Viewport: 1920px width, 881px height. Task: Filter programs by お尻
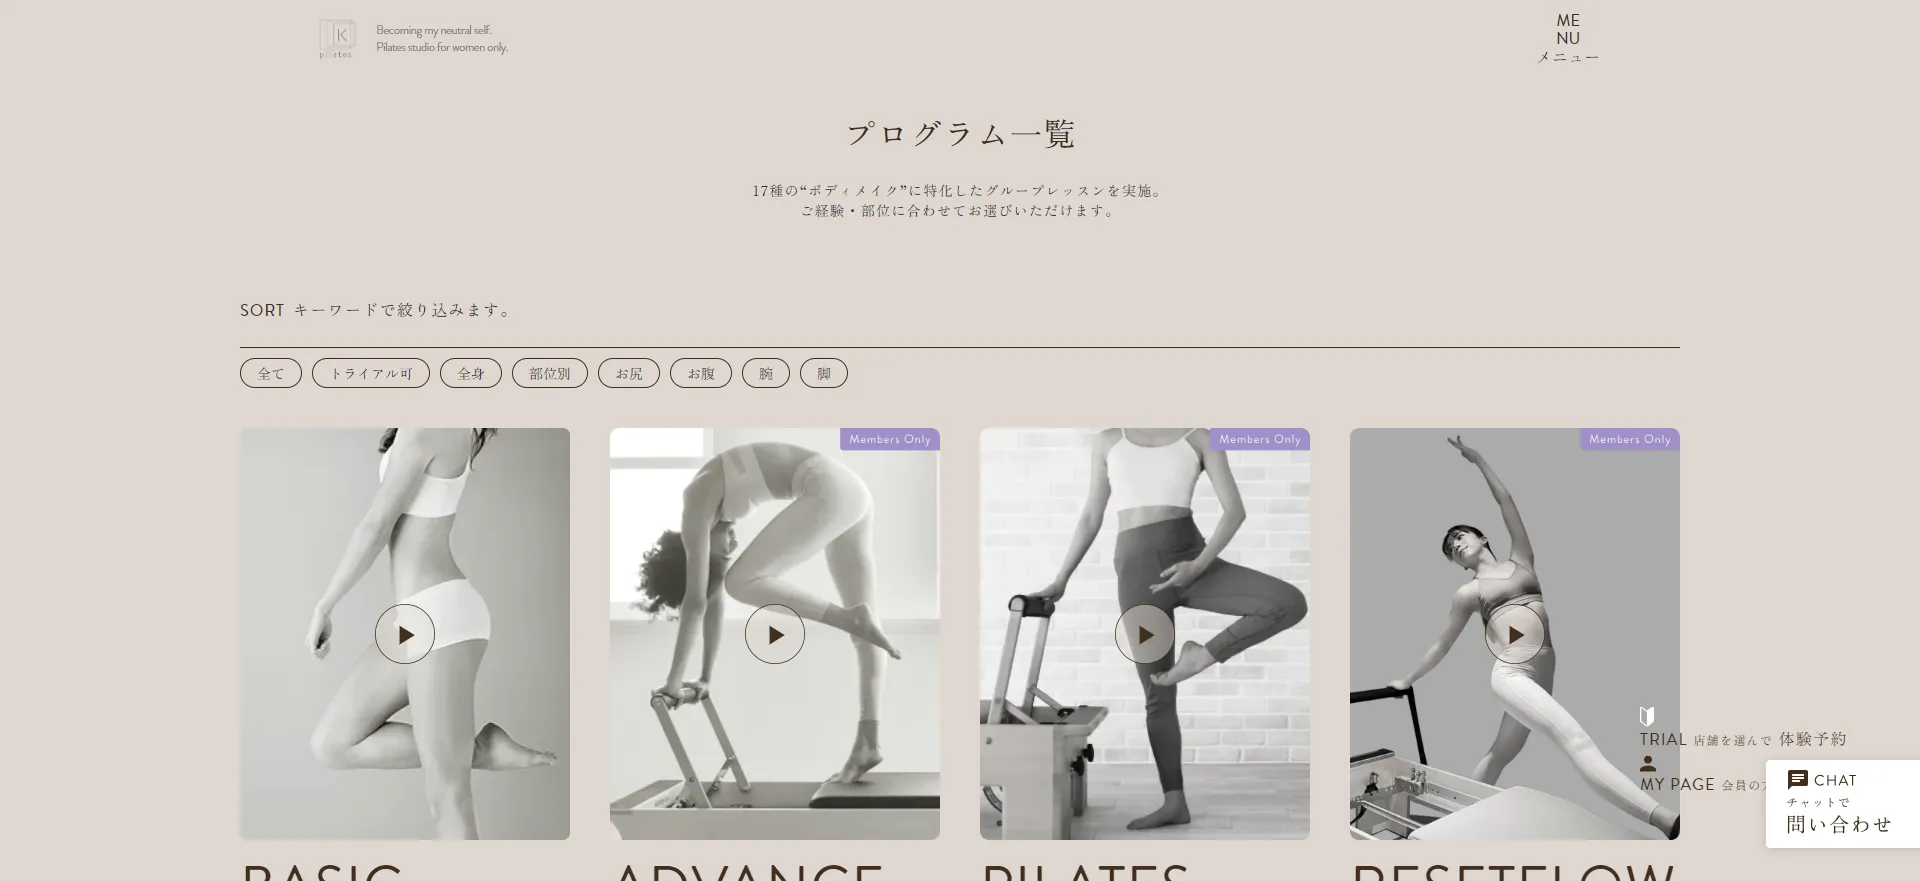629,373
